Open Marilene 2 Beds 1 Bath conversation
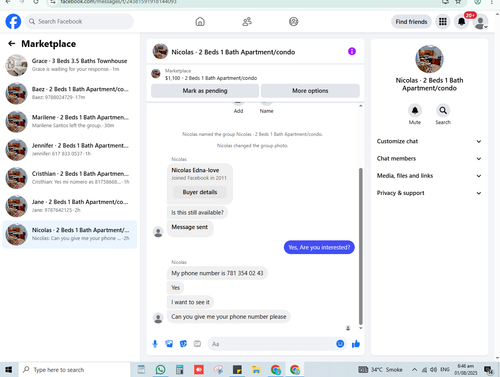Viewport: 500px width, 377px height. click(70, 121)
